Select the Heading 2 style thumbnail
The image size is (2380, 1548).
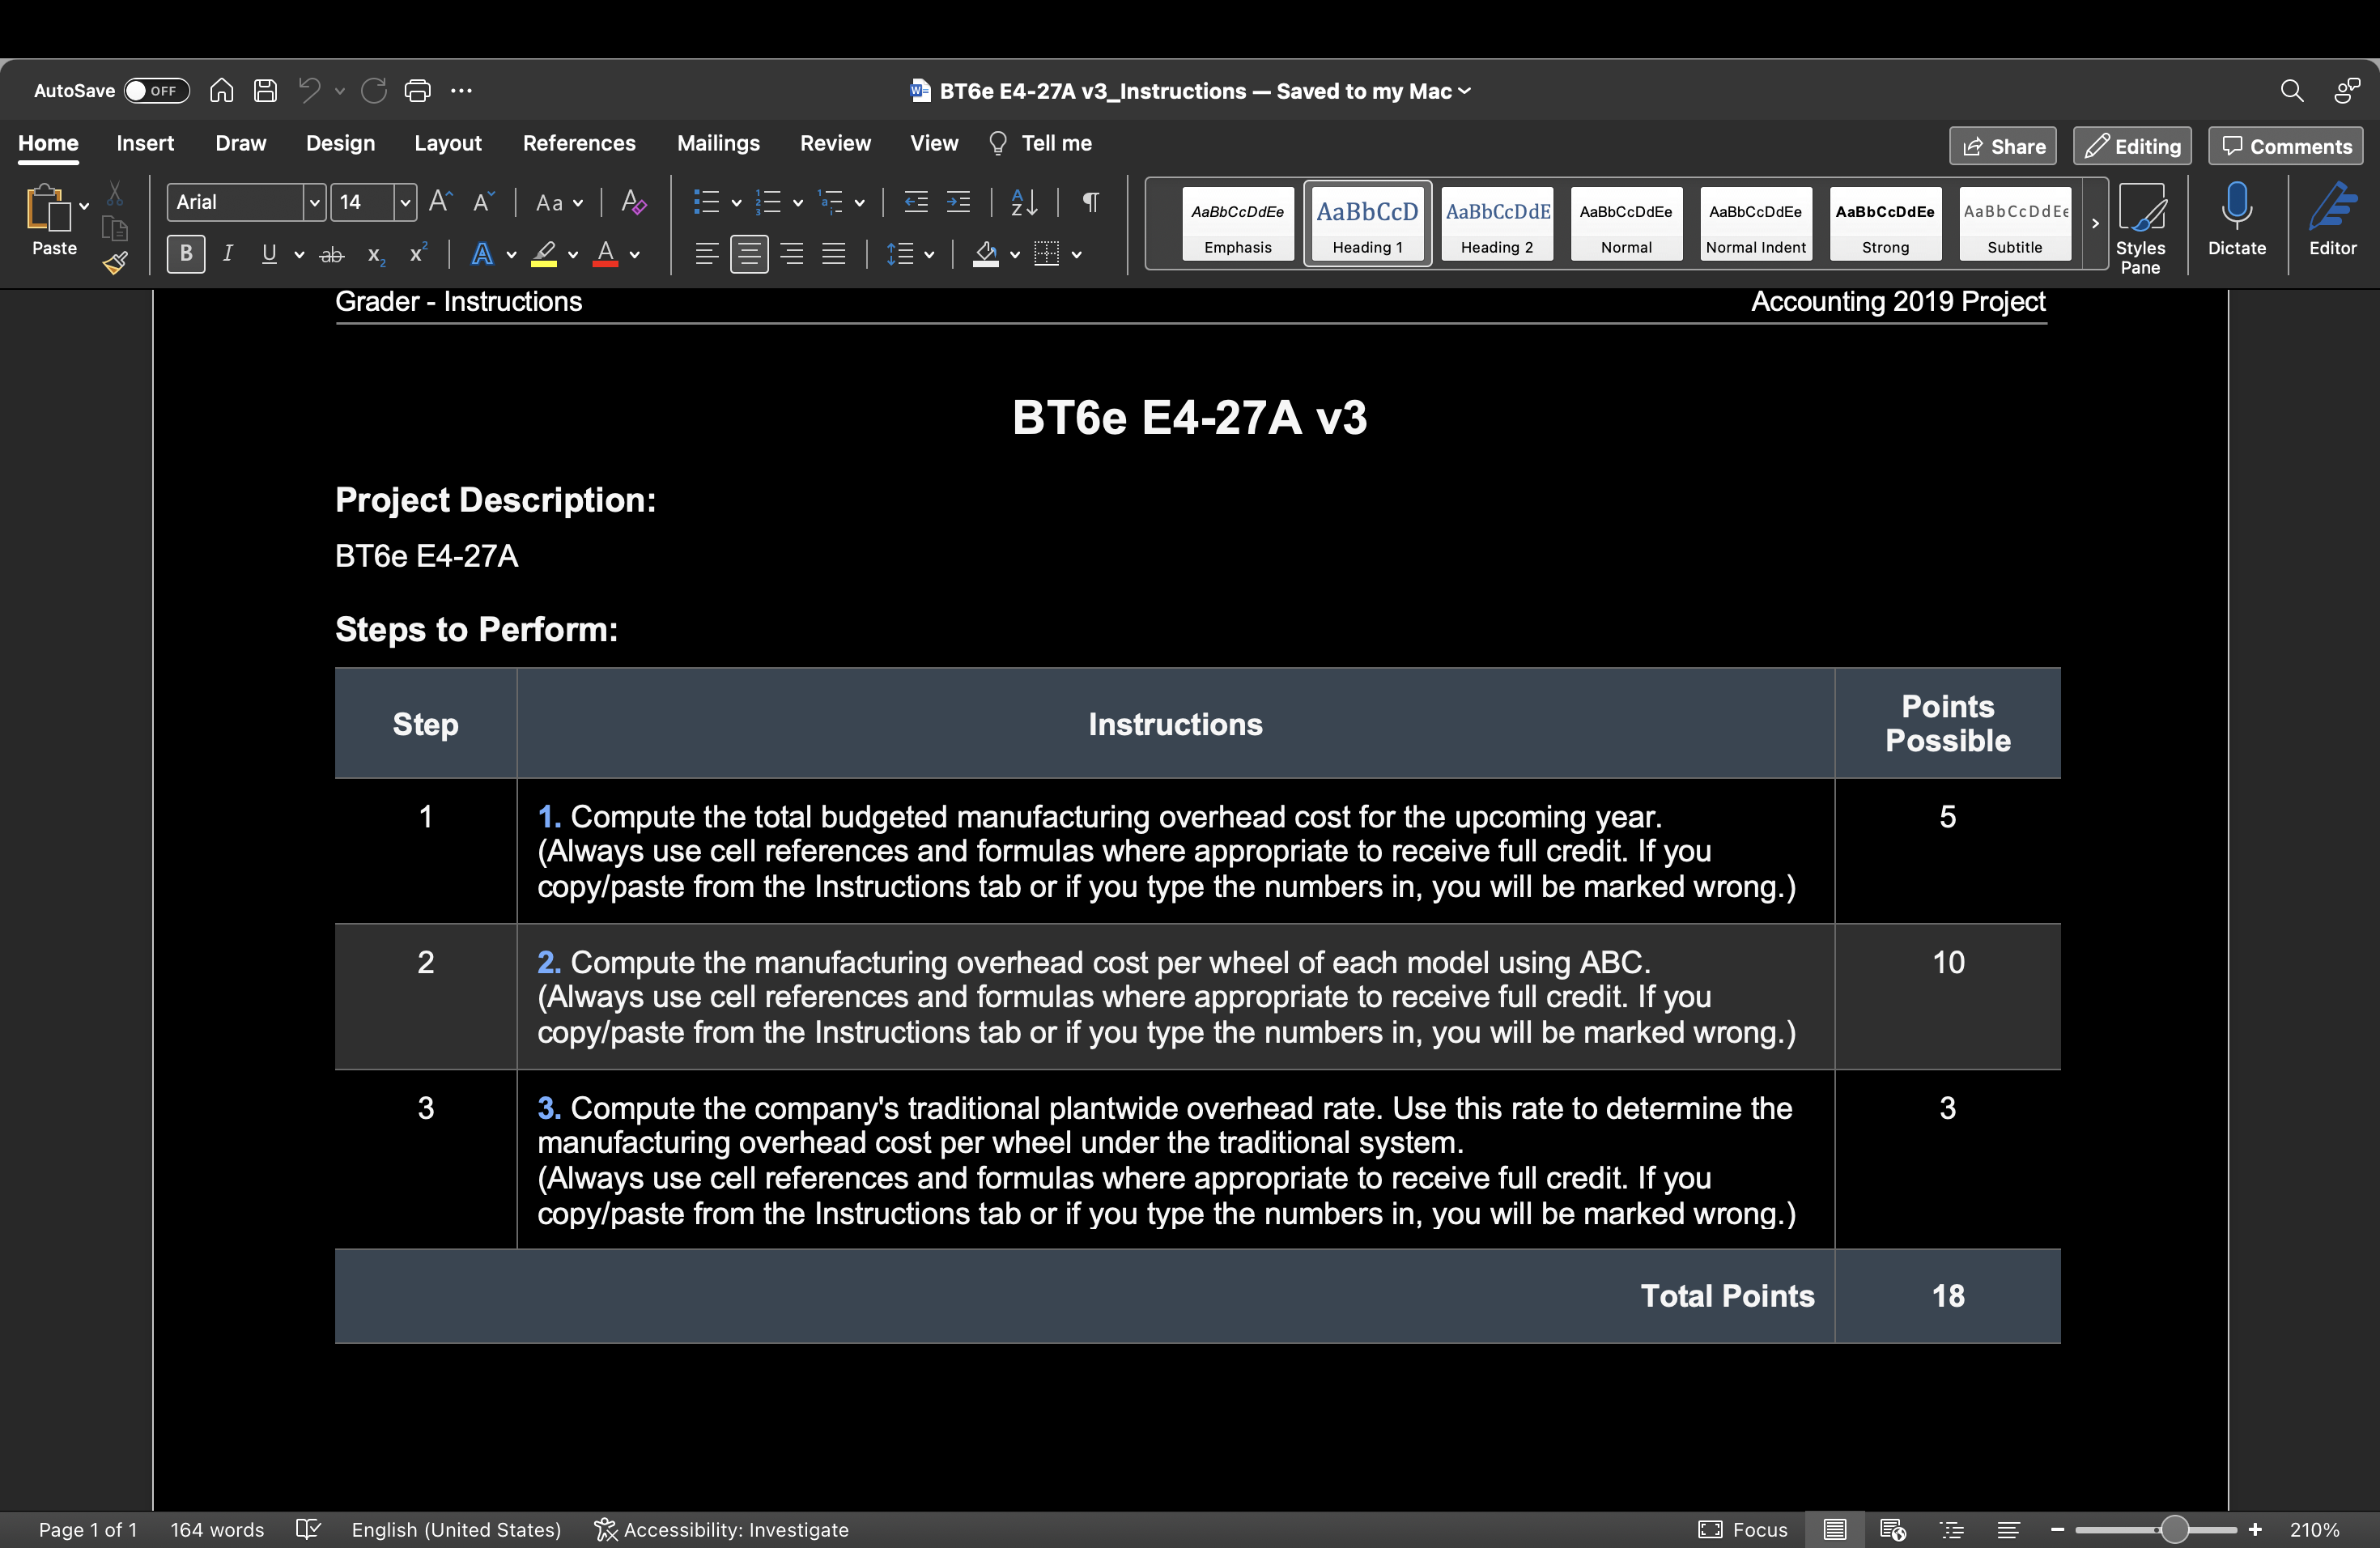(x=1496, y=223)
